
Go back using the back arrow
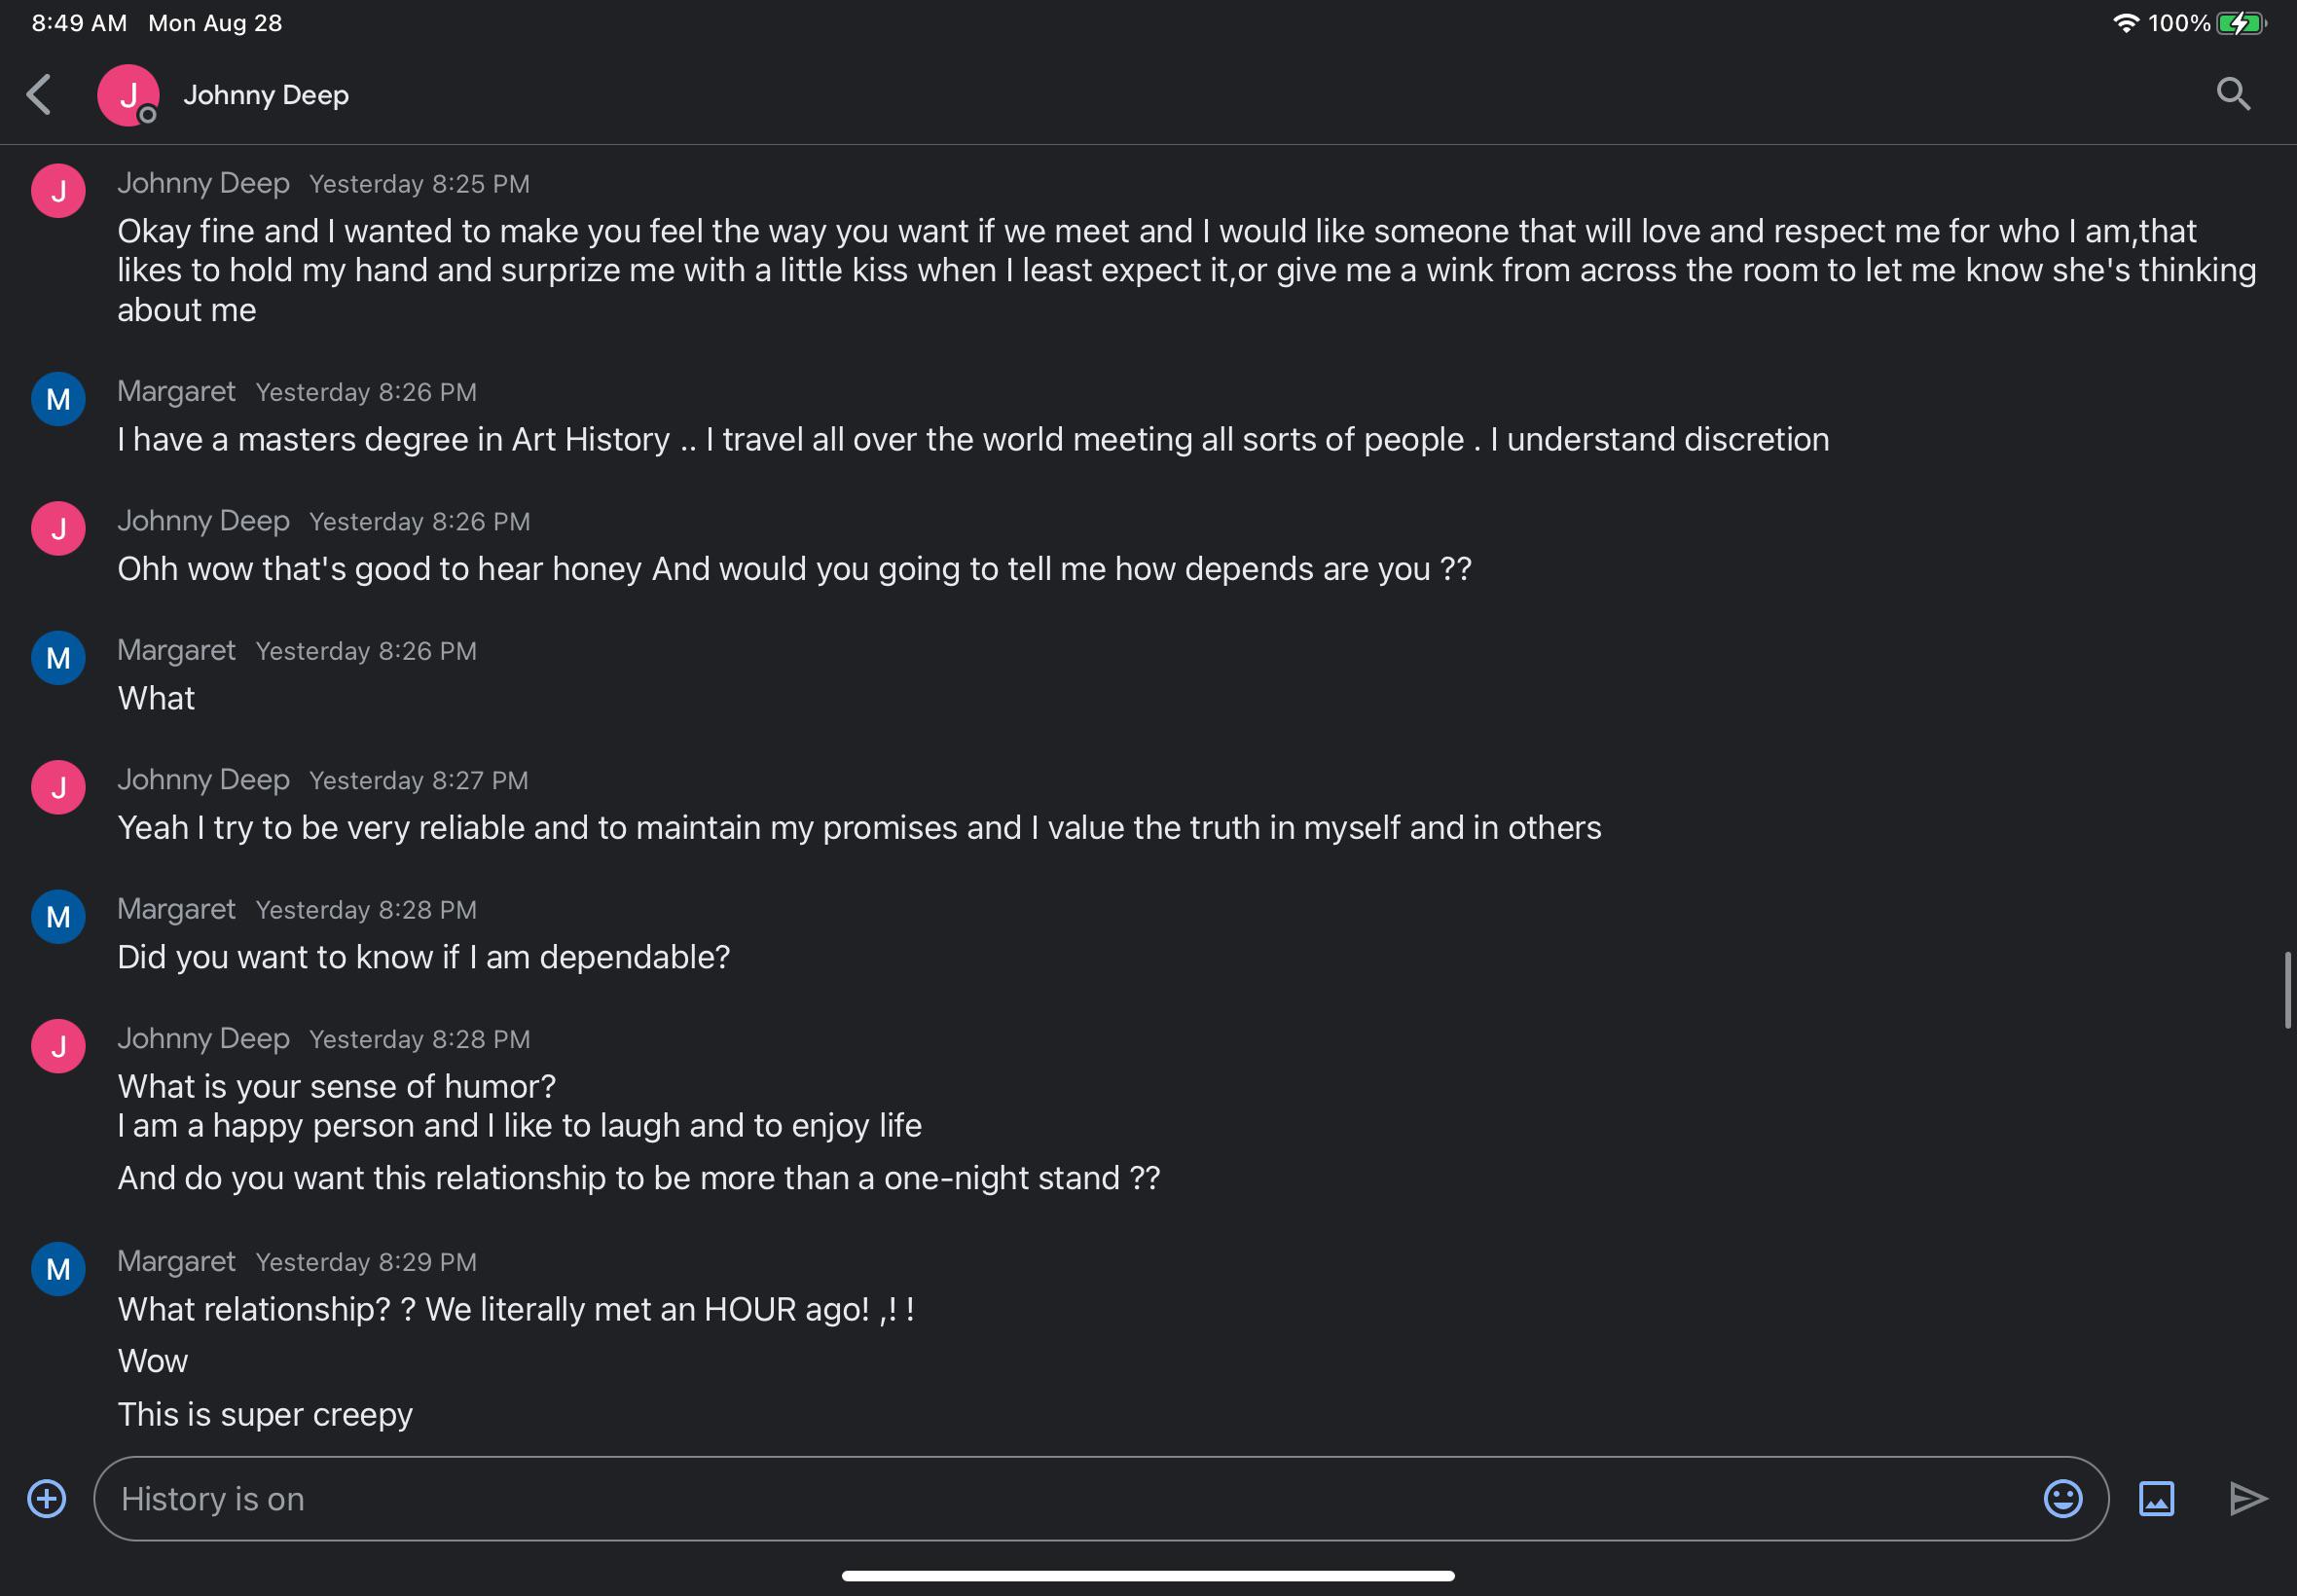pyautogui.click(x=39, y=93)
